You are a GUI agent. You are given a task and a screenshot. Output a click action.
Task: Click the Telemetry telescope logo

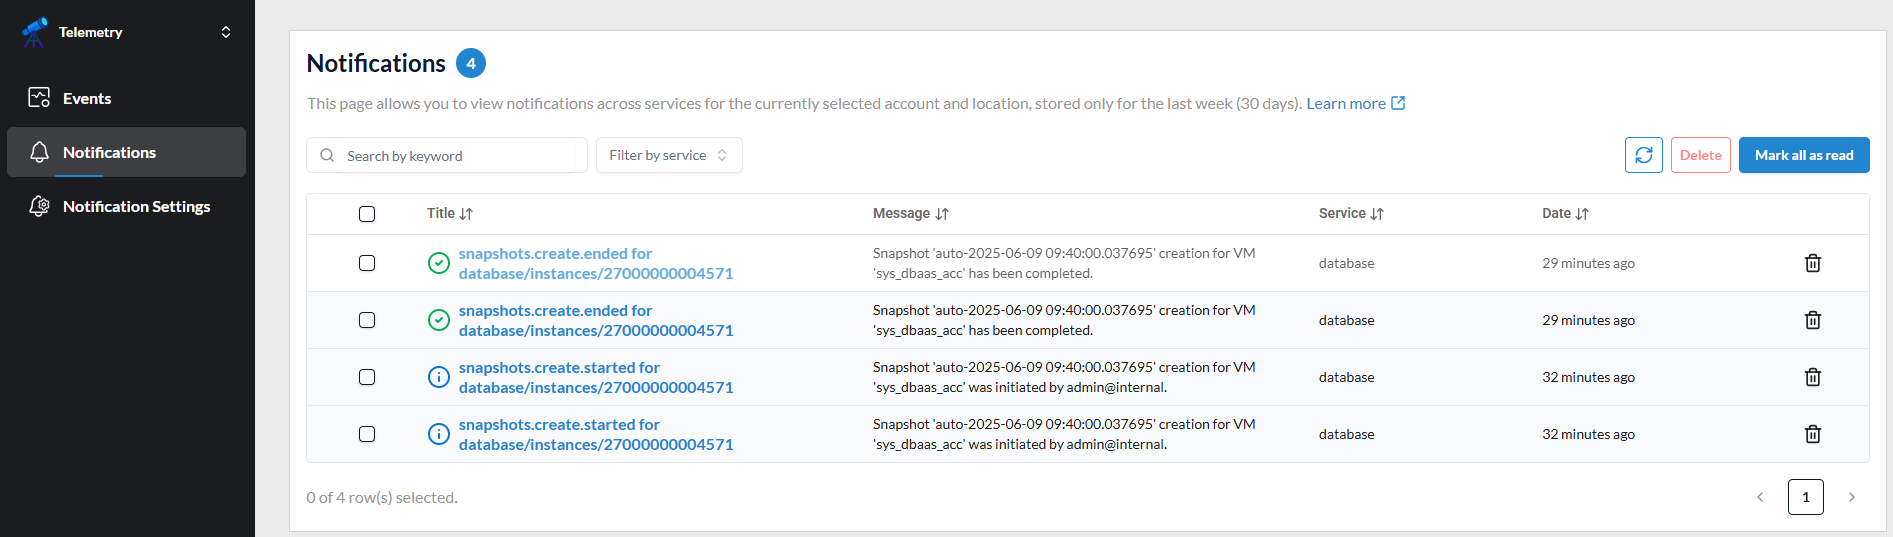34,32
